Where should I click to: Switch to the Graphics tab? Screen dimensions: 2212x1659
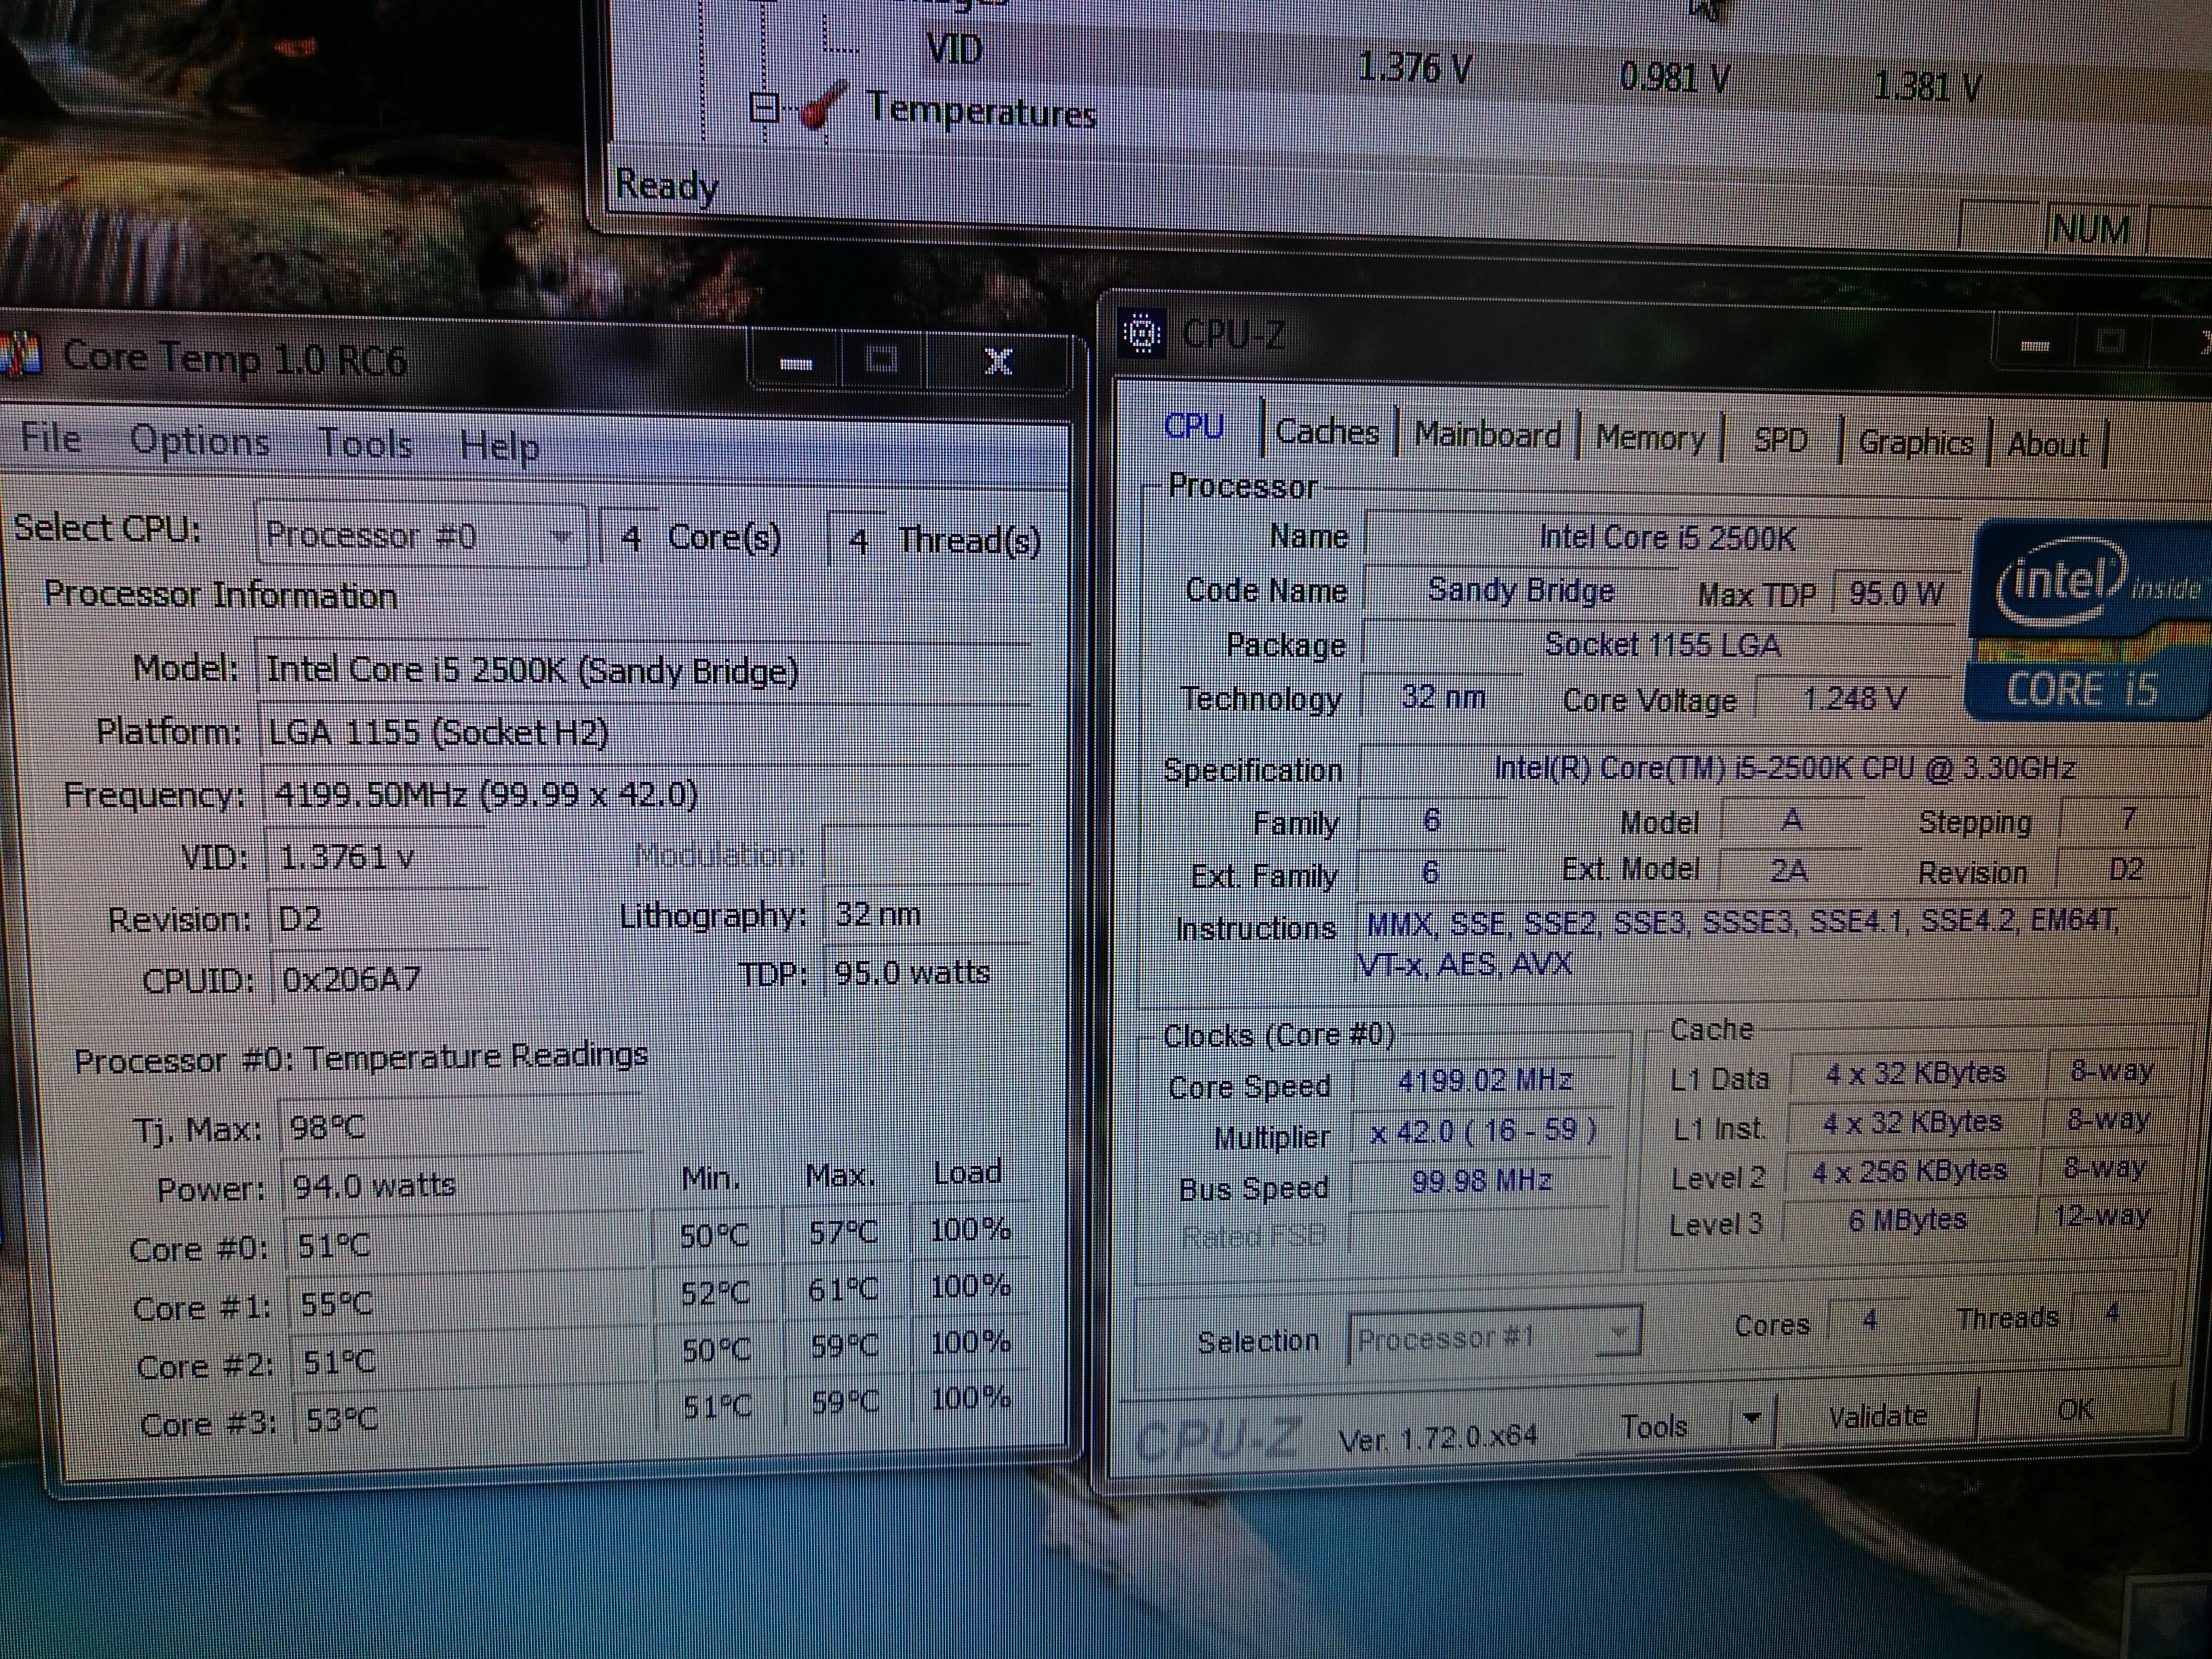click(1915, 443)
